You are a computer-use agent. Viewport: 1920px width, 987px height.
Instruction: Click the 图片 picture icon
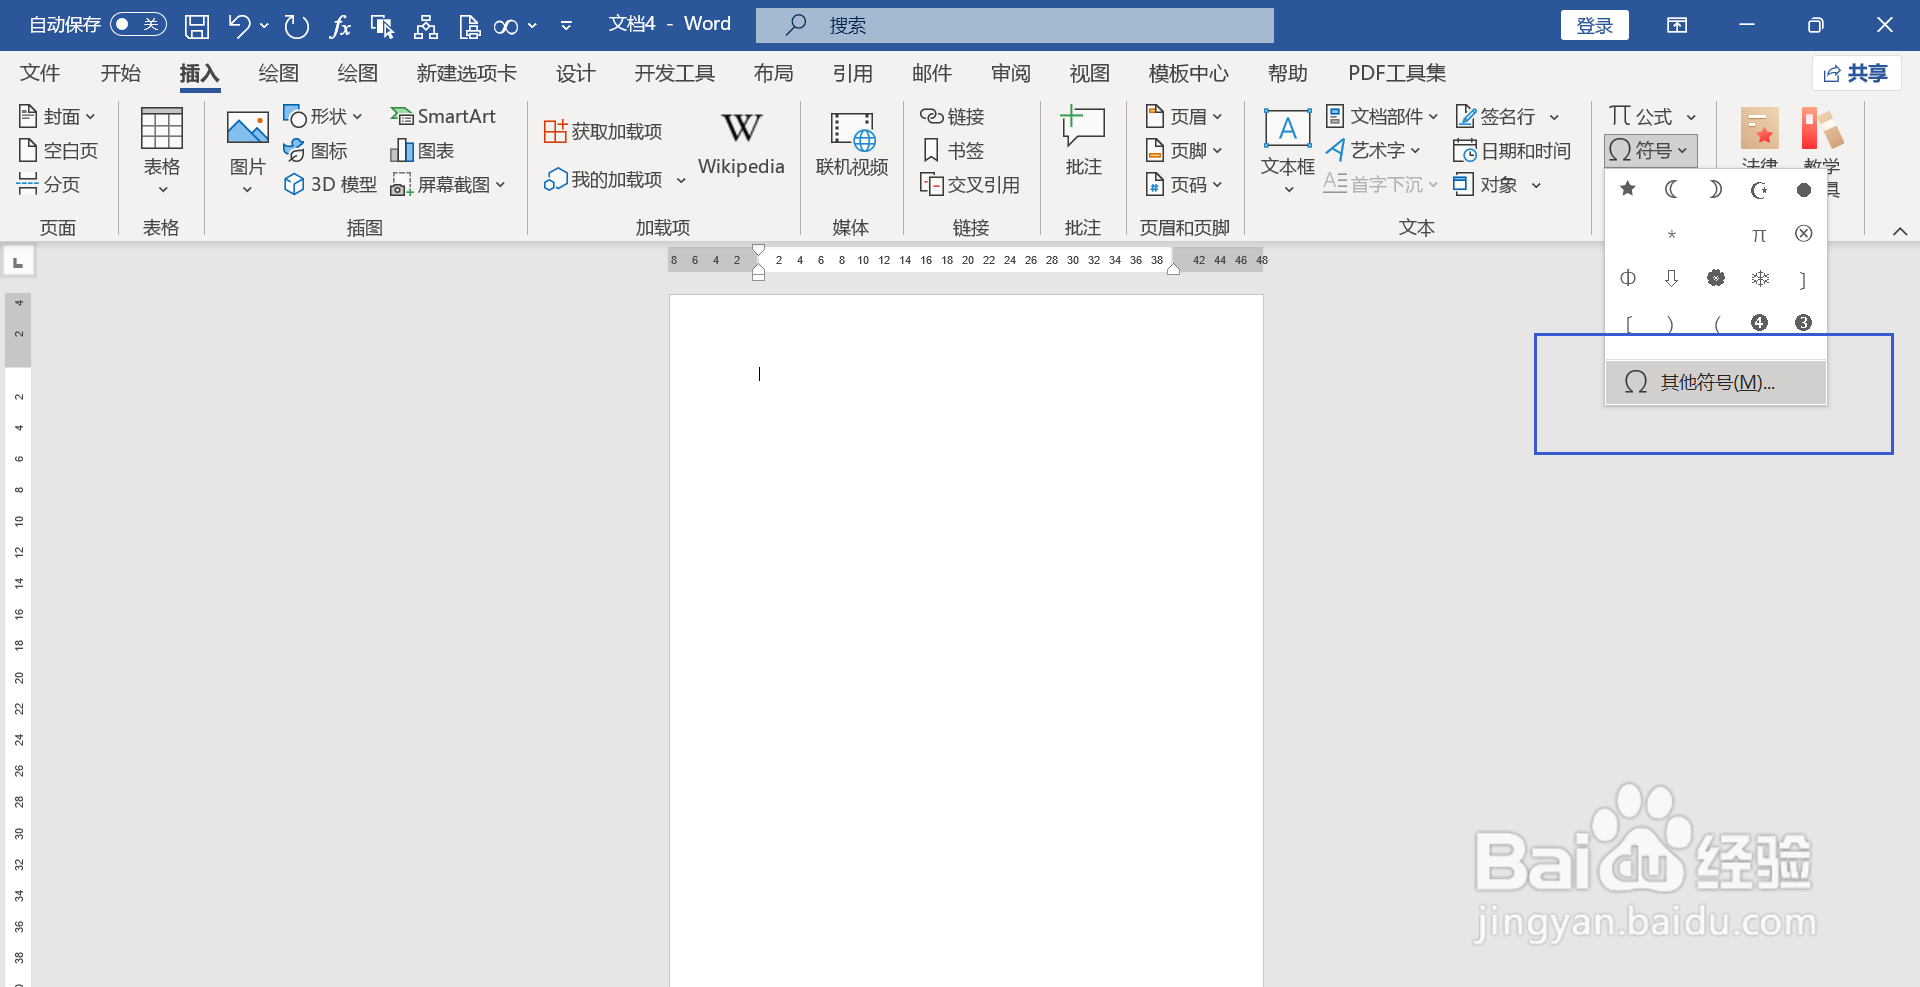(x=247, y=128)
